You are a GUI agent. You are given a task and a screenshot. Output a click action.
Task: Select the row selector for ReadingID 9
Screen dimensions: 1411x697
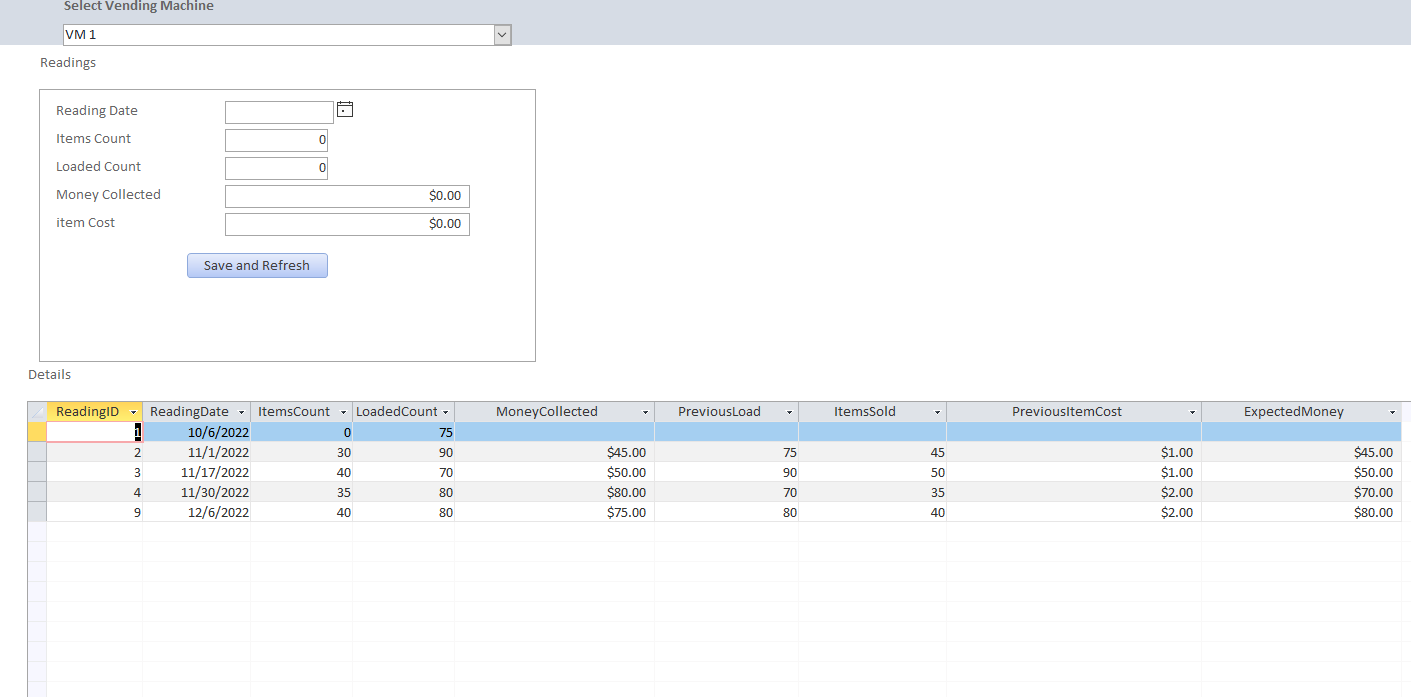(x=37, y=512)
